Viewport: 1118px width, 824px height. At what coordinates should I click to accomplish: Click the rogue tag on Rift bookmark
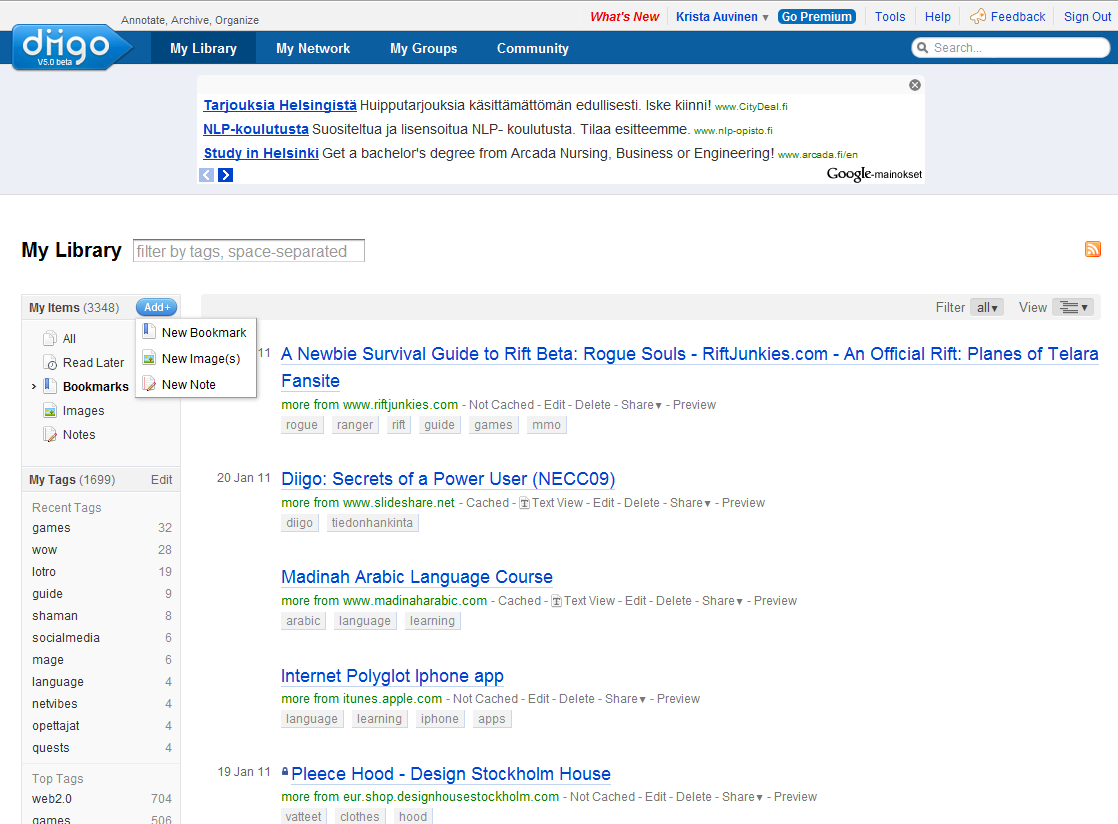(302, 425)
